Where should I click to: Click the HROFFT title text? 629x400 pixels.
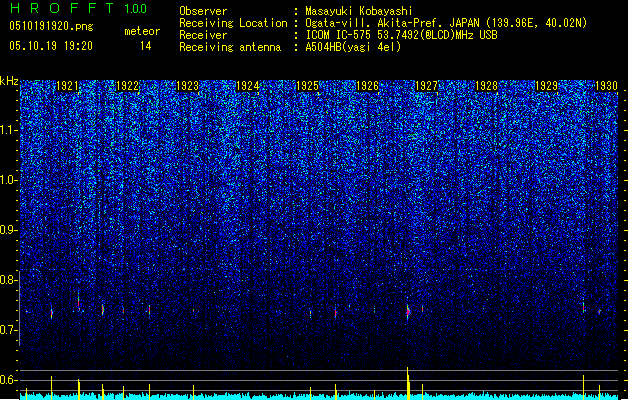coord(62,8)
